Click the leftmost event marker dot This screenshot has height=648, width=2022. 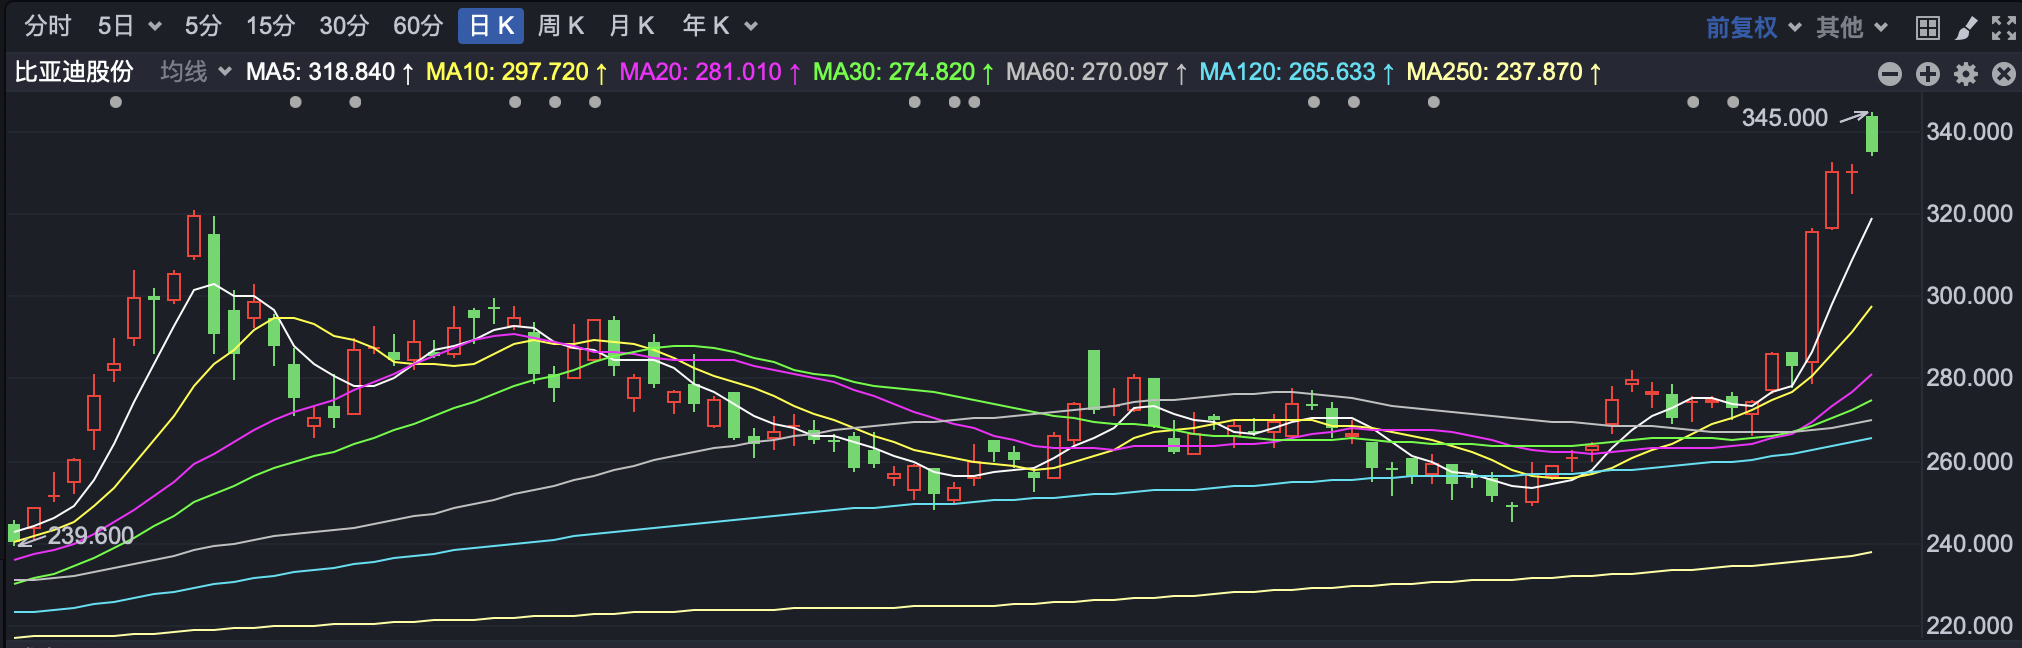[x=116, y=102]
